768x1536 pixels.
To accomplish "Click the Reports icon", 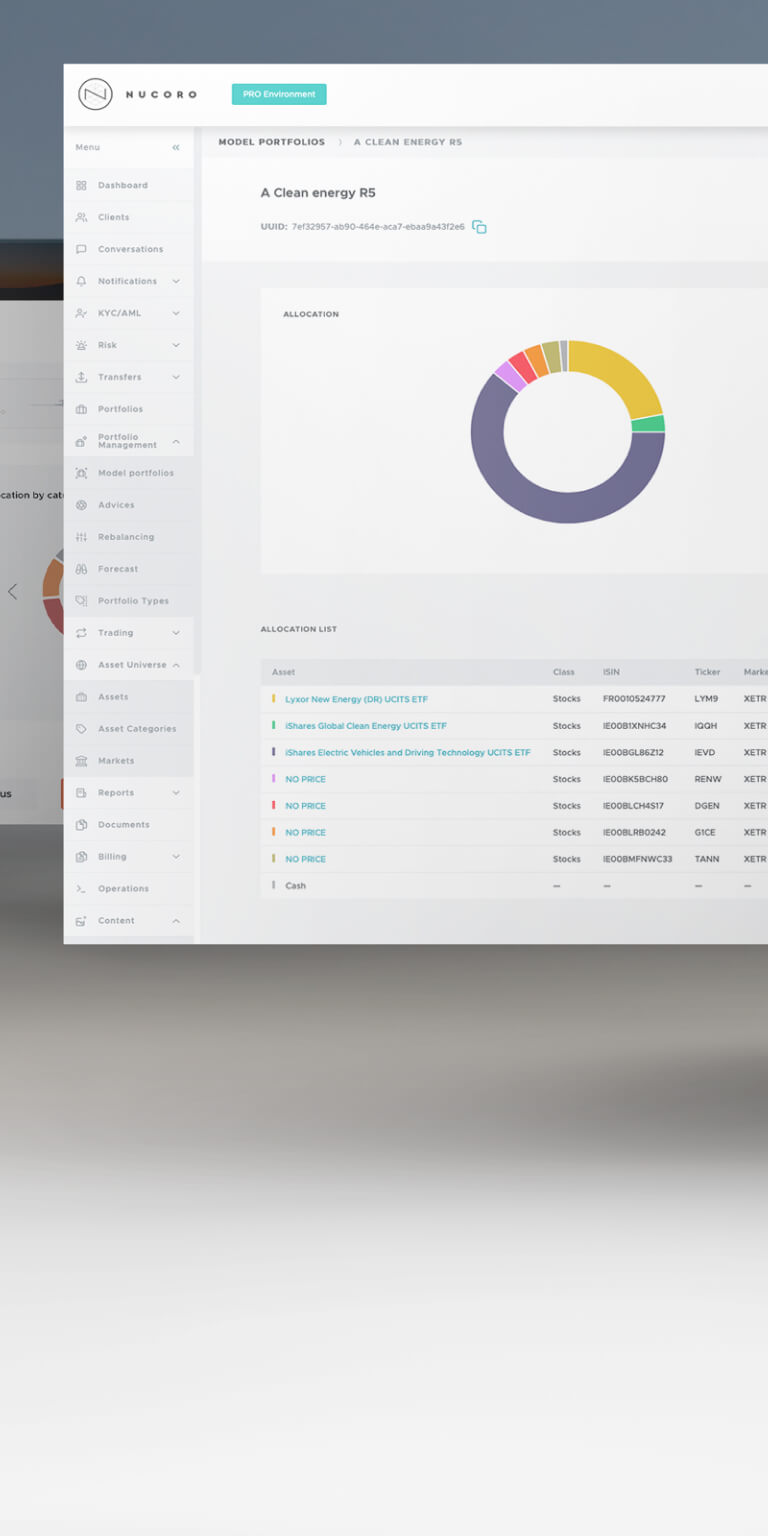I will tap(81, 794).
